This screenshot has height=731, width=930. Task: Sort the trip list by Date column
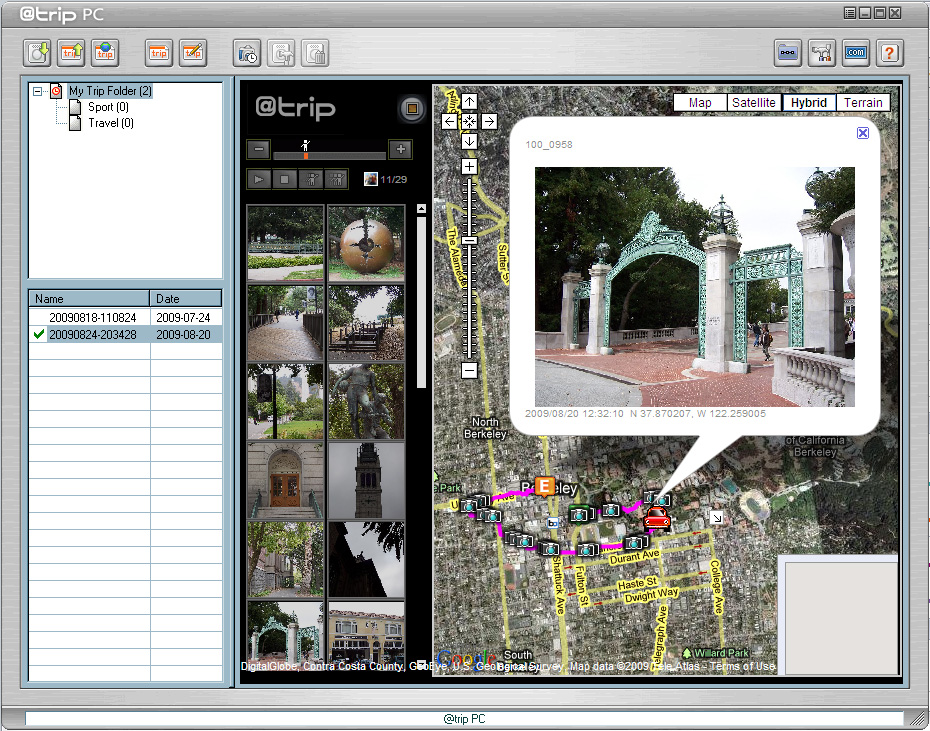(x=186, y=298)
